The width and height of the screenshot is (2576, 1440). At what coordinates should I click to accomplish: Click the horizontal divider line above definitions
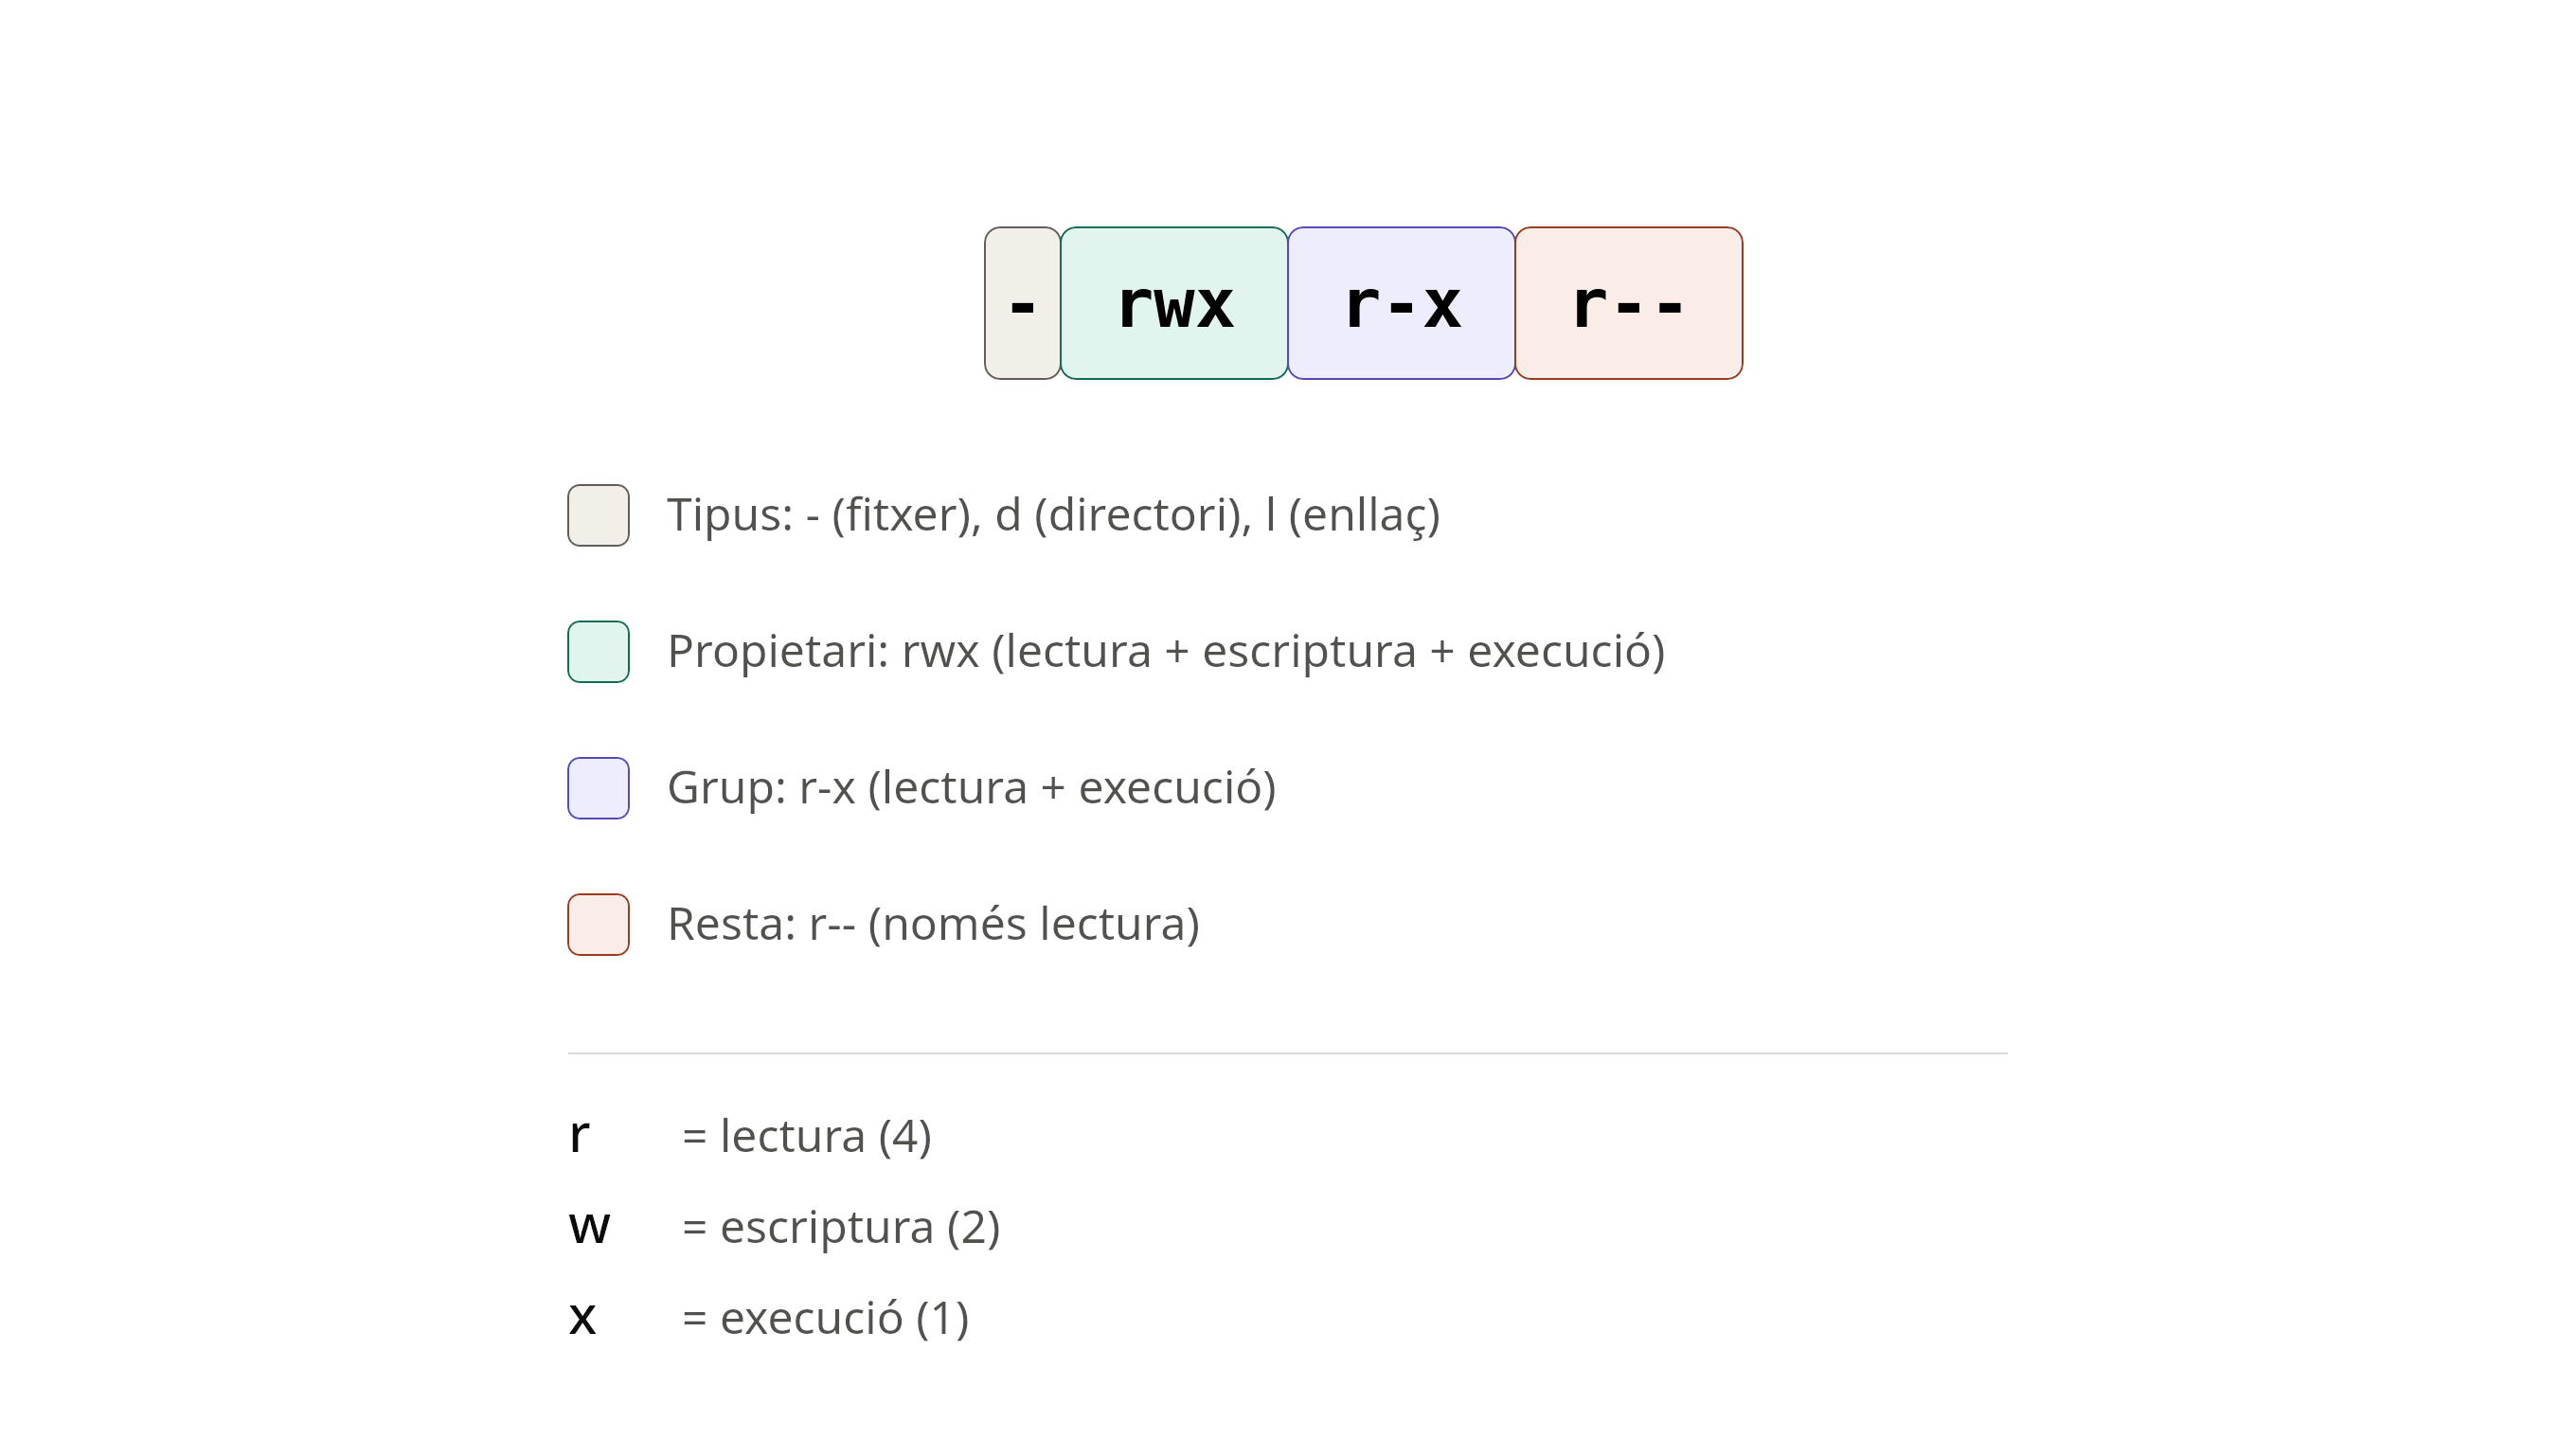(1288, 1053)
